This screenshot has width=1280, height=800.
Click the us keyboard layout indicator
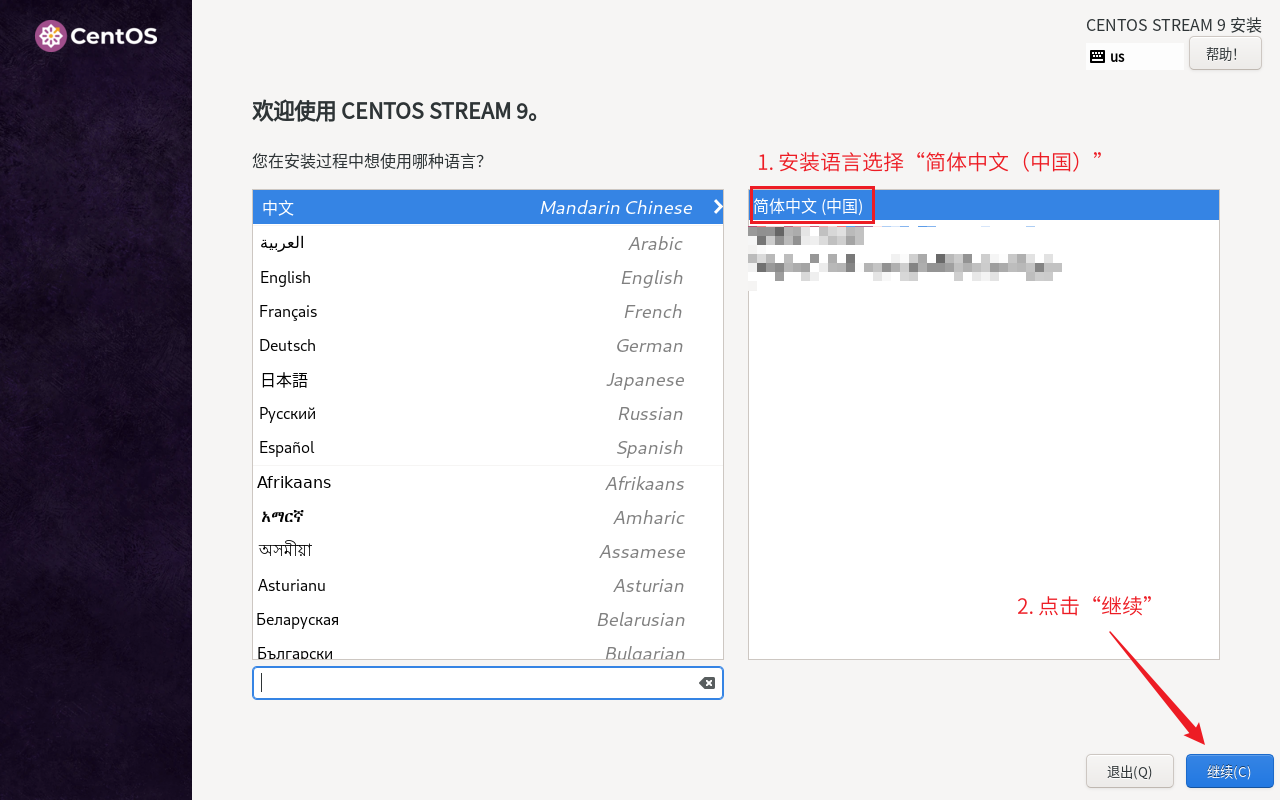[1117, 57]
